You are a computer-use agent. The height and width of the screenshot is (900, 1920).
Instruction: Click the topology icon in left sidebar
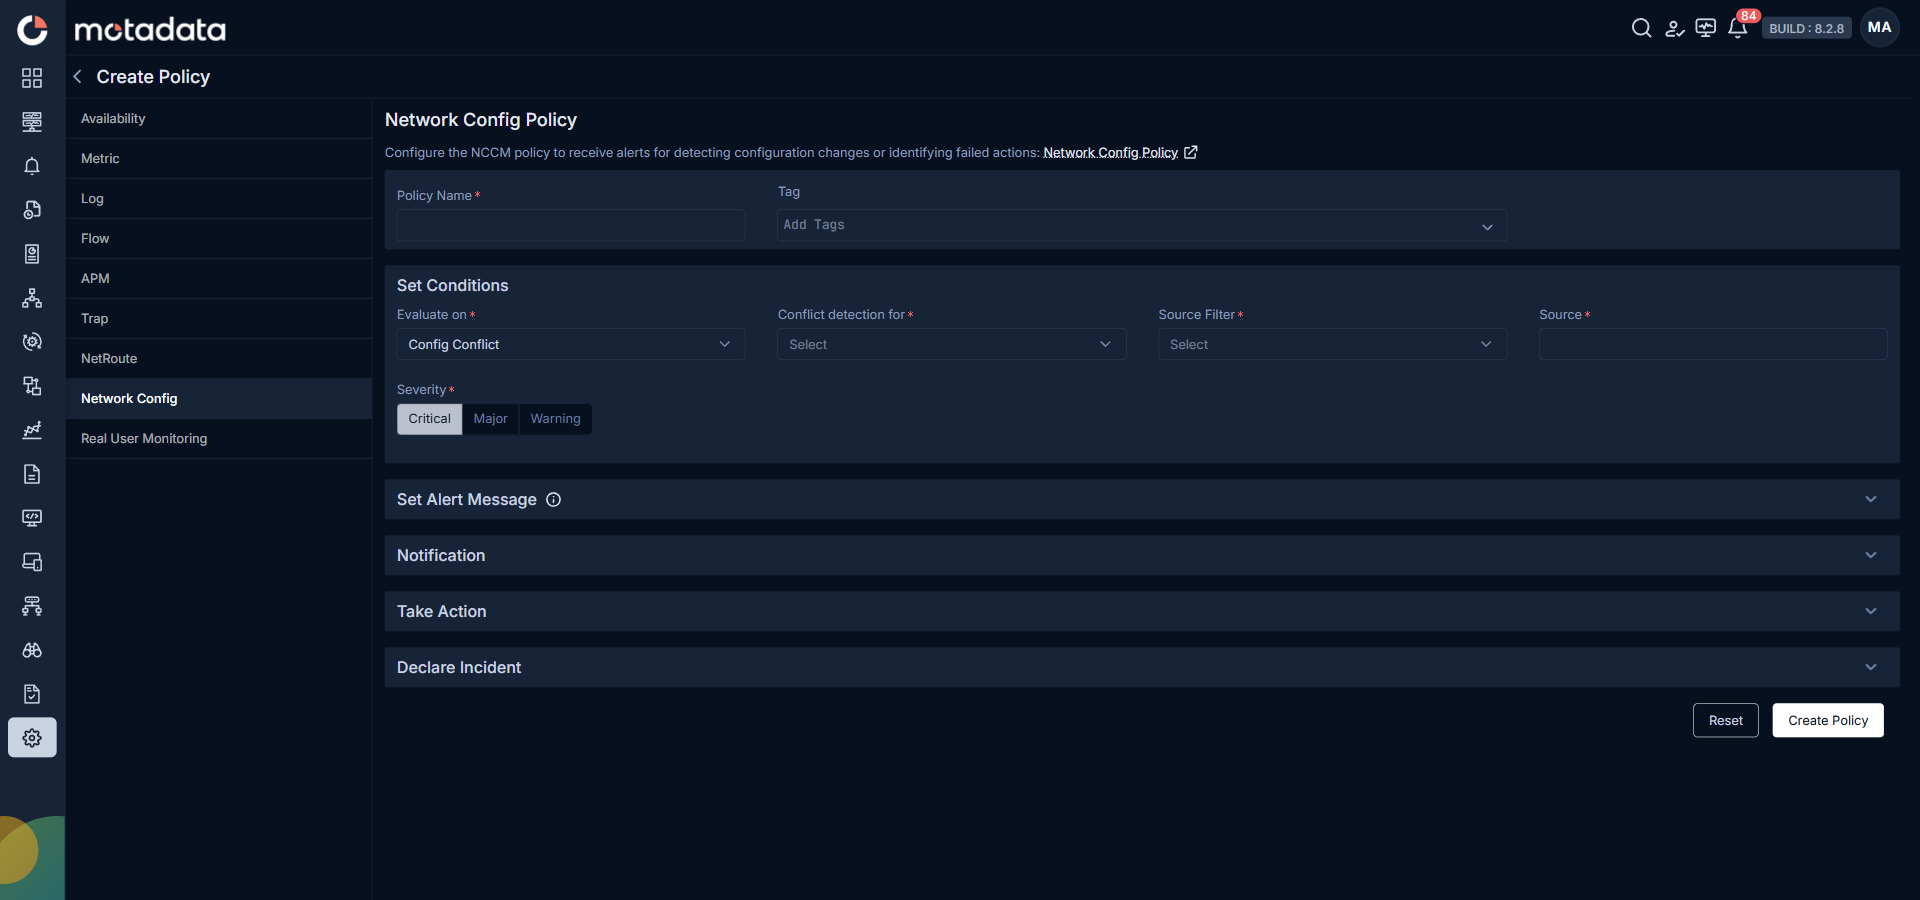click(x=32, y=298)
